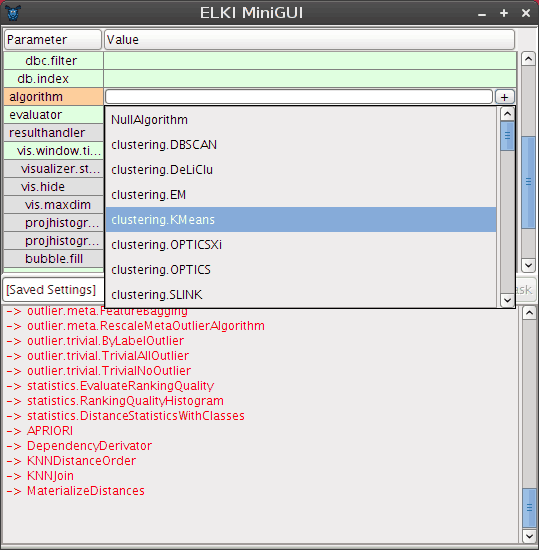Click the Parameter column header
Image resolution: width=539 pixels, height=550 pixels.
point(53,40)
